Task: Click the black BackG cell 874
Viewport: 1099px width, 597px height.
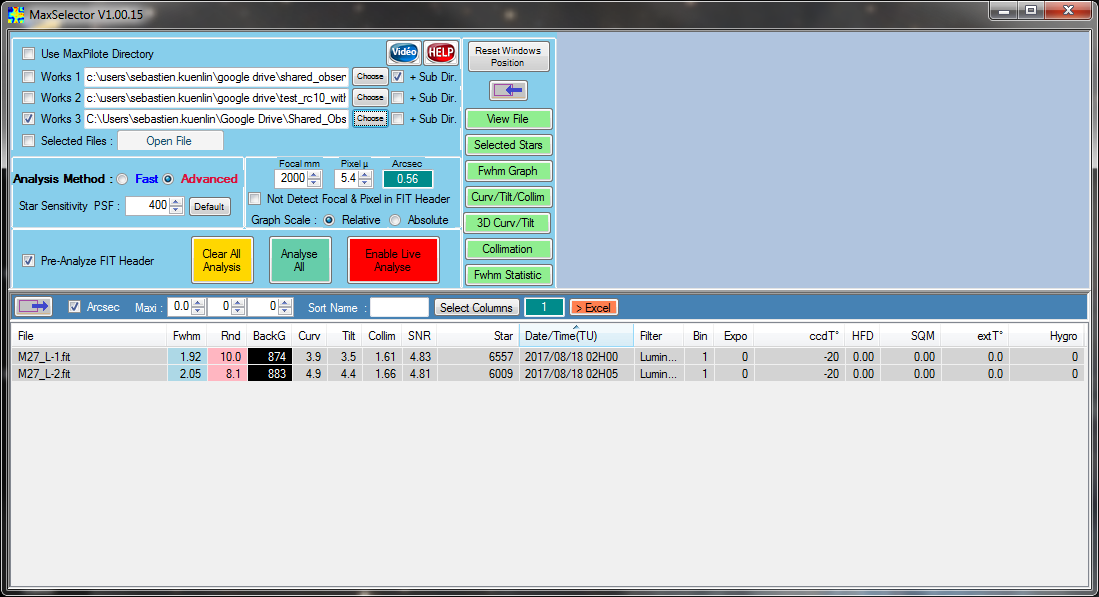Action: [x=269, y=357]
